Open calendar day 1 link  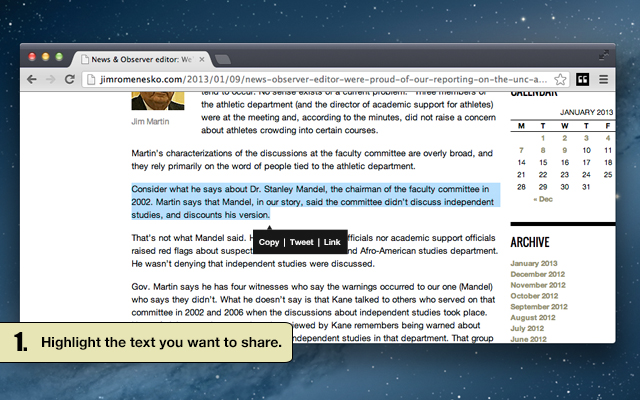pyautogui.click(x=543, y=138)
